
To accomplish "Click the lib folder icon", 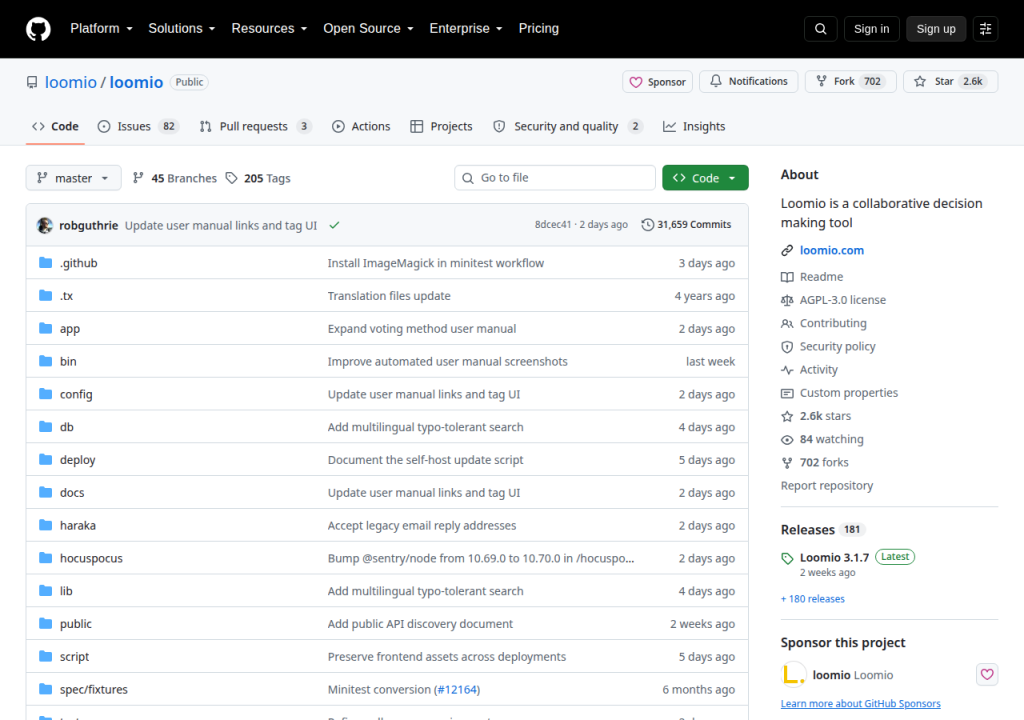I will (45, 591).
